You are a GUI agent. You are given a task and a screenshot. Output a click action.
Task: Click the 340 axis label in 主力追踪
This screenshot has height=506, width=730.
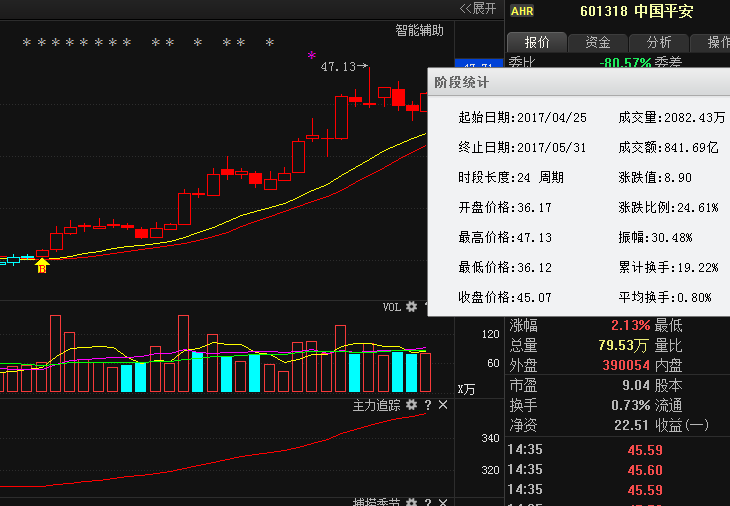(x=490, y=438)
